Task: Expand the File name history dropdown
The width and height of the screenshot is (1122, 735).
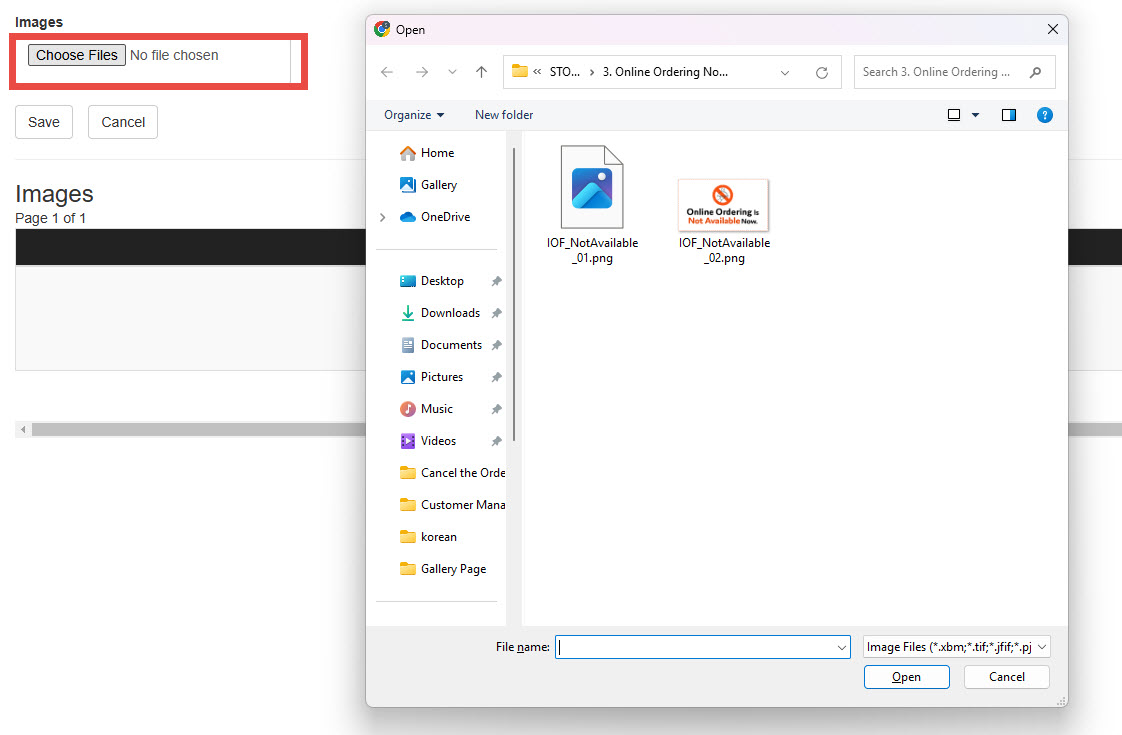Action: coord(842,648)
